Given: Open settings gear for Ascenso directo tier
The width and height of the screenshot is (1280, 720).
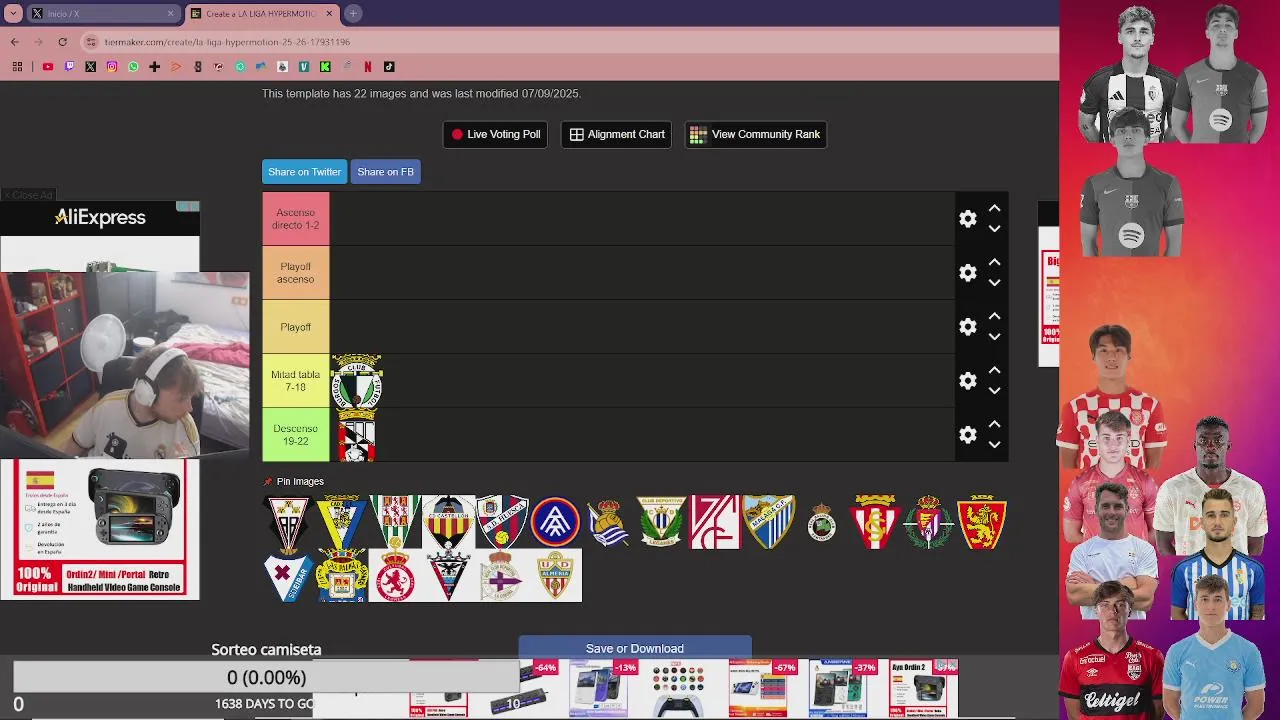Looking at the screenshot, I should [967, 219].
